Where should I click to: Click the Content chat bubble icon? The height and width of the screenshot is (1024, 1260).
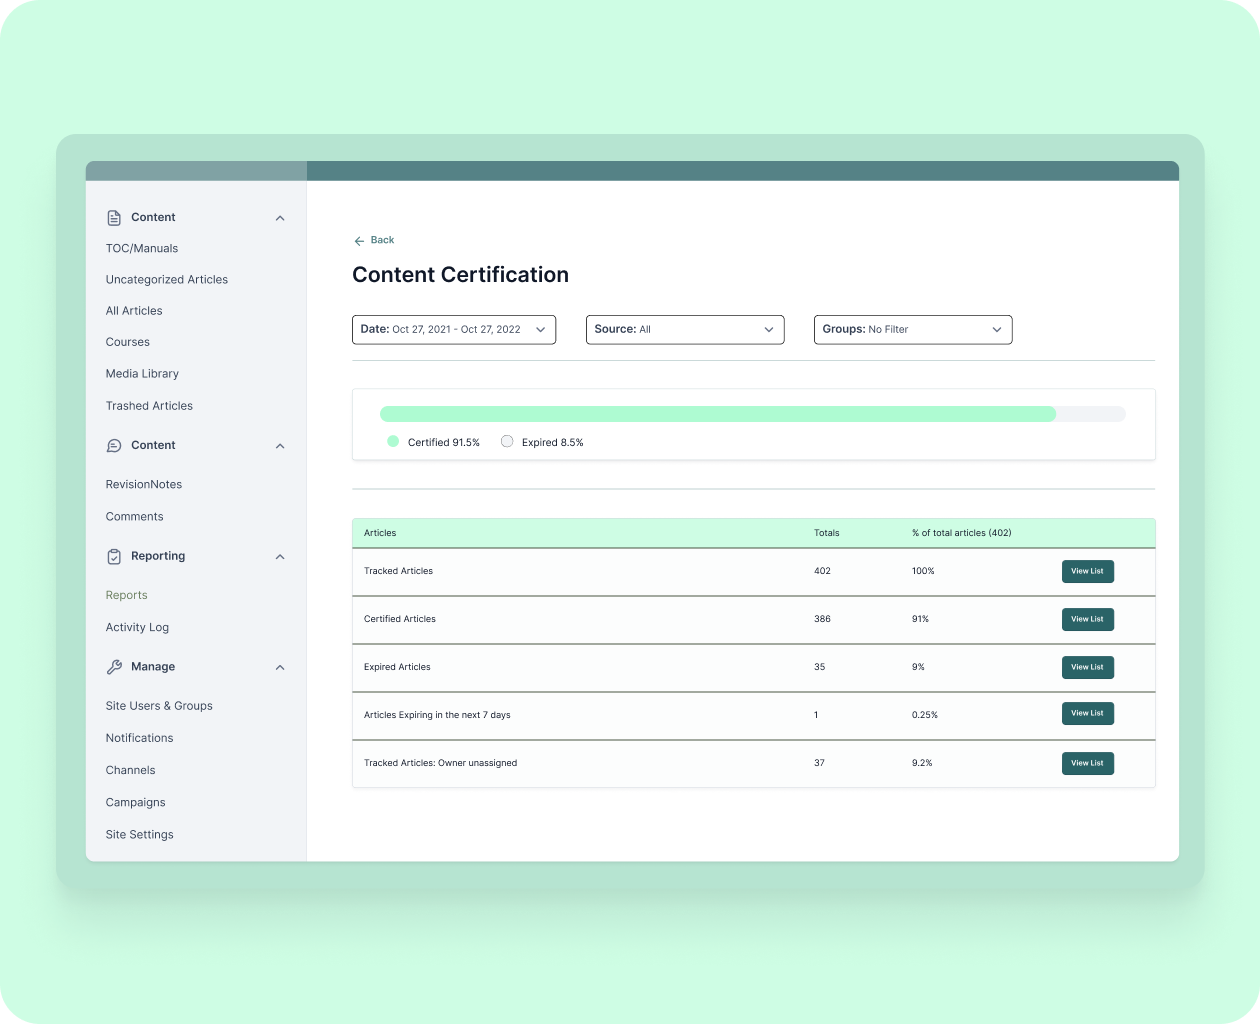(113, 445)
